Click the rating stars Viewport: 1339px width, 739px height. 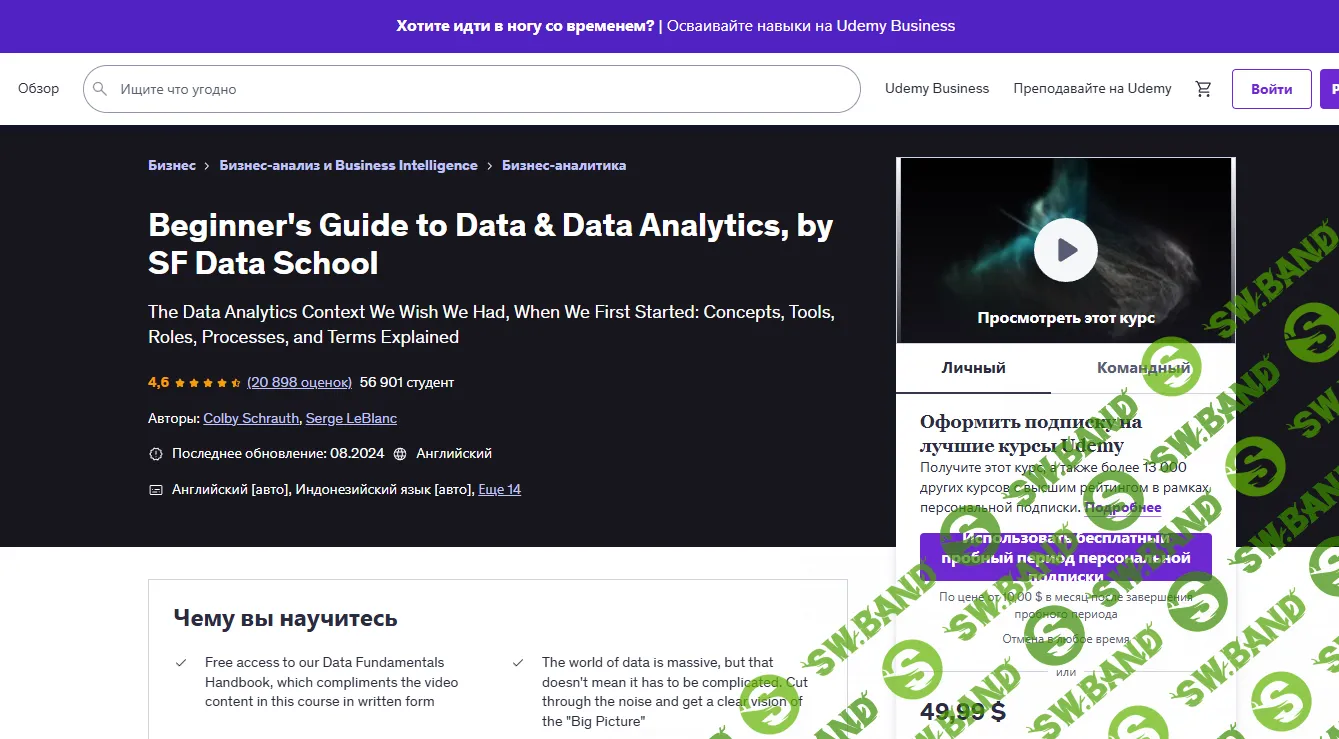click(x=208, y=382)
